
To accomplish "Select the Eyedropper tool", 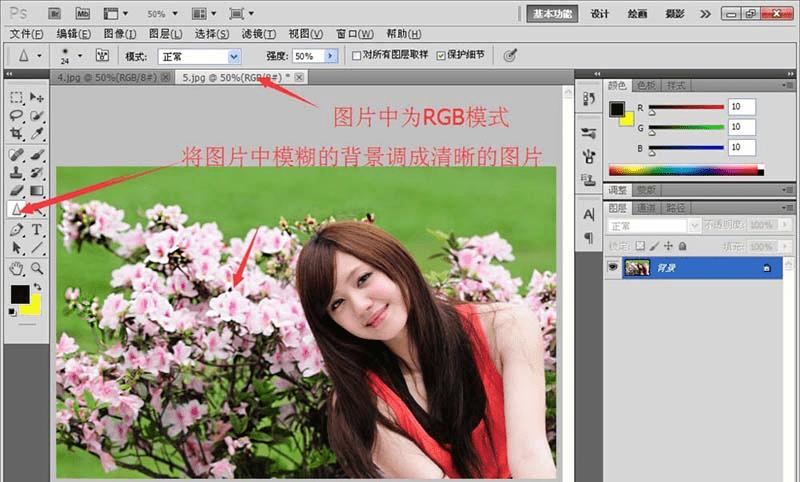I will (37, 134).
